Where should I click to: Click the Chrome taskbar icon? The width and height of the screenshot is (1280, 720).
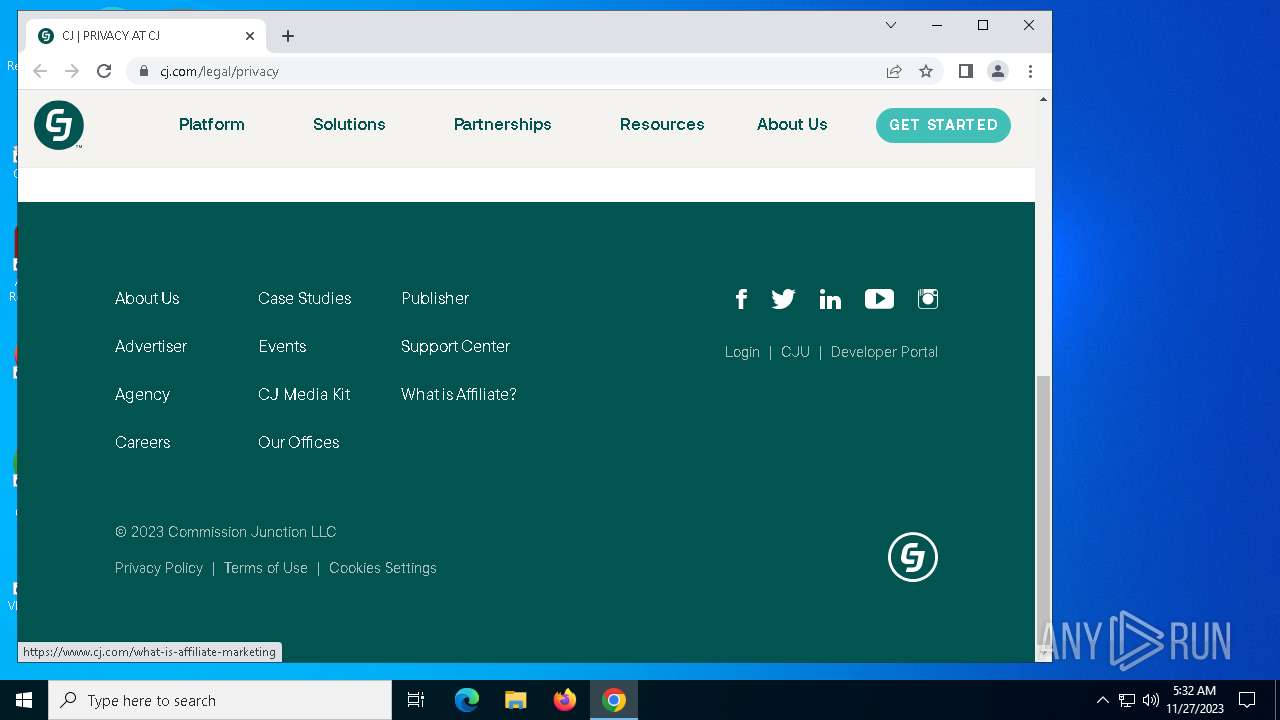(614, 700)
